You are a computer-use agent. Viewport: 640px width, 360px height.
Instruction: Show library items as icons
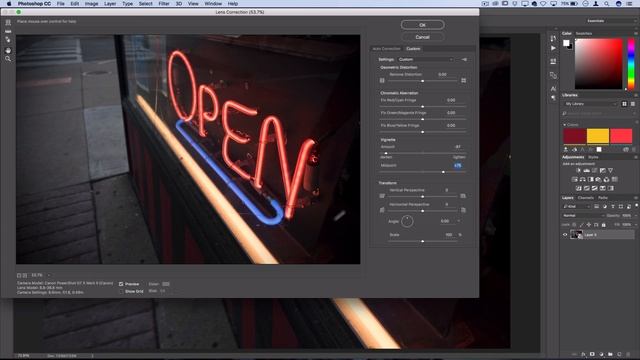[x=624, y=104]
